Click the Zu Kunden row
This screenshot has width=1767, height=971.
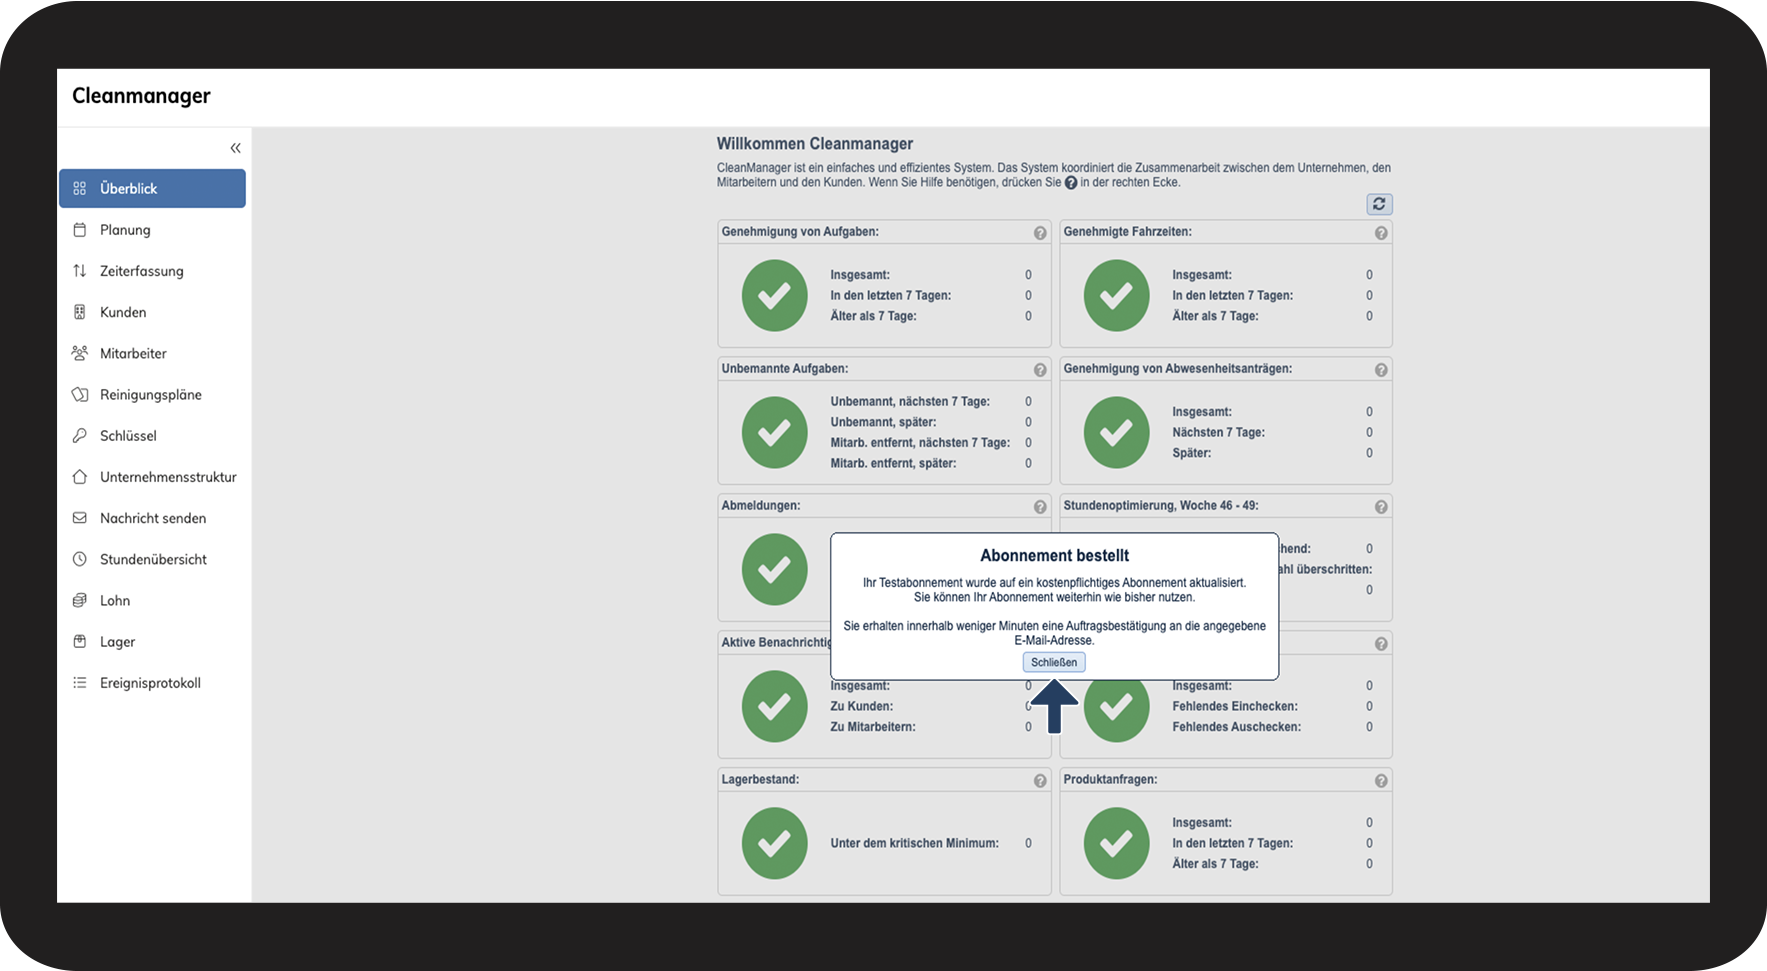point(931,706)
